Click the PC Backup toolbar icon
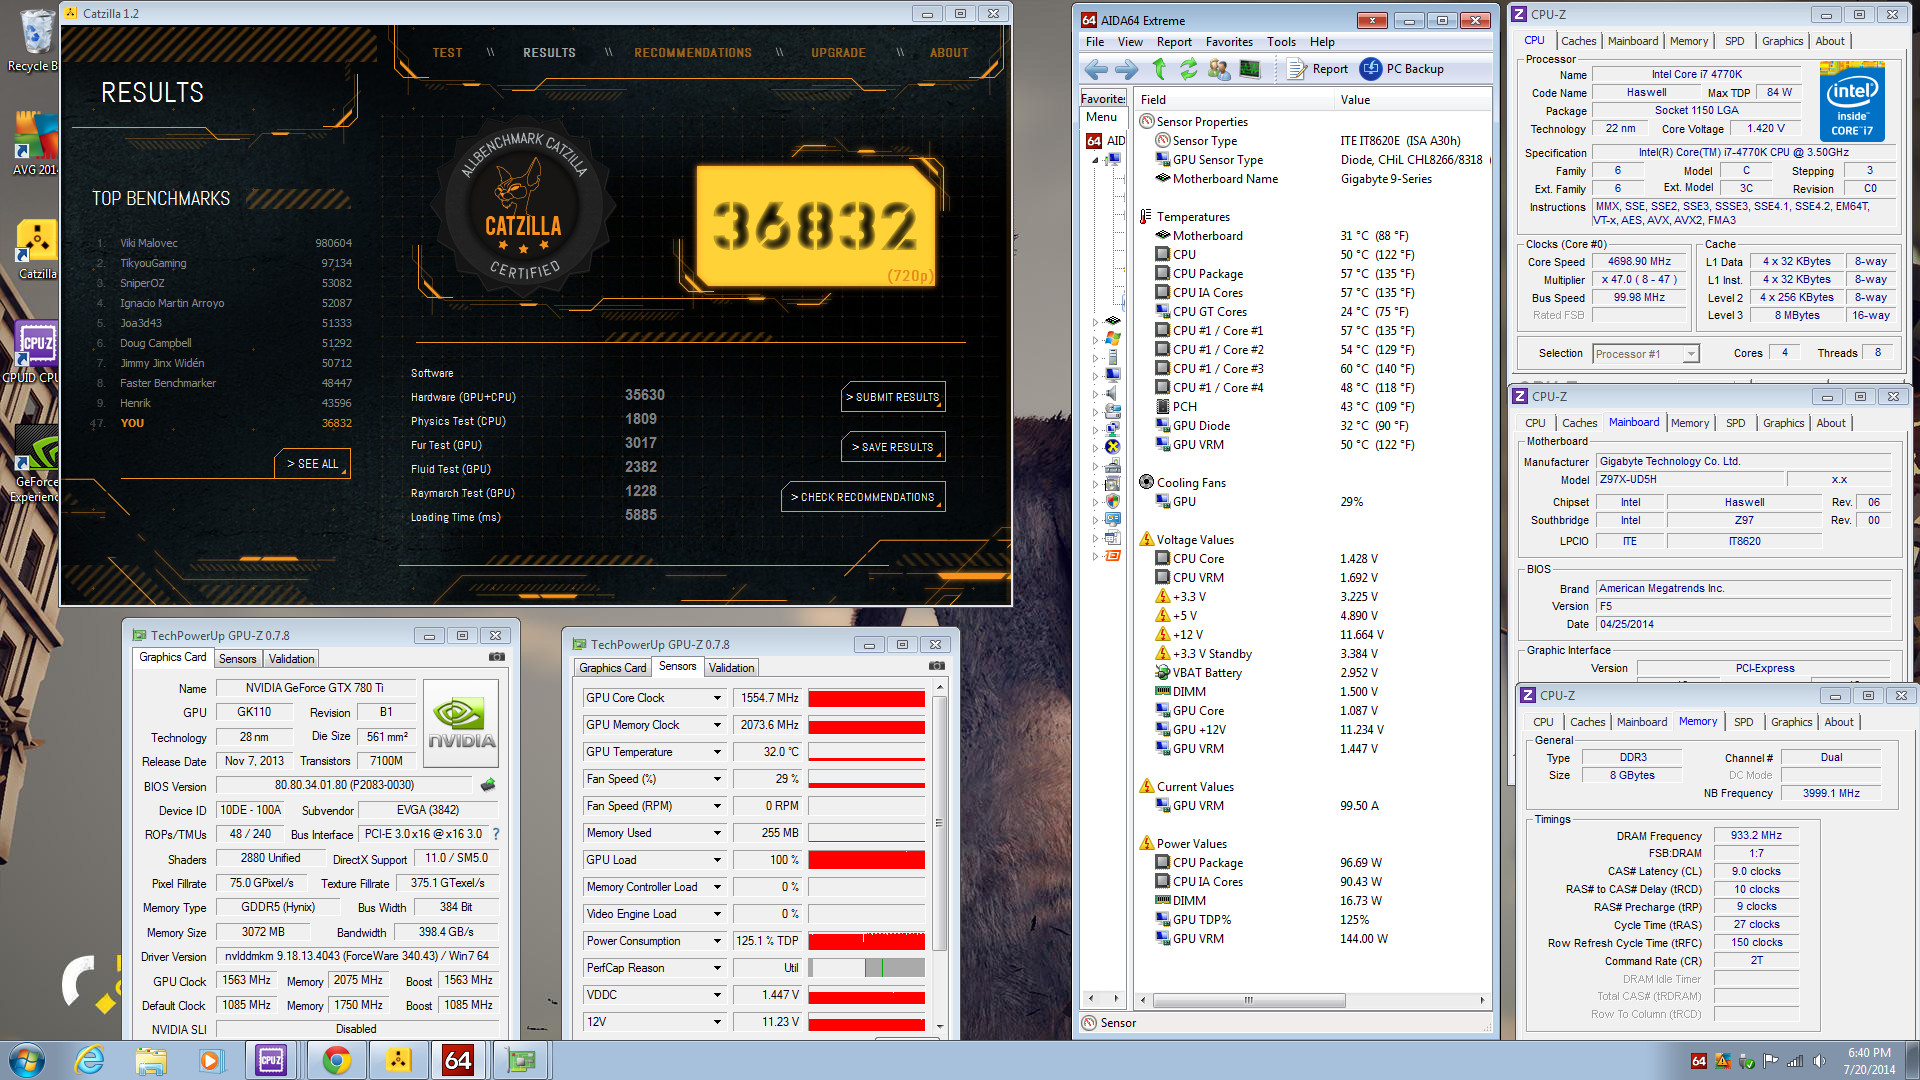Screen dimensions: 1920x1080 (x=1371, y=69)
